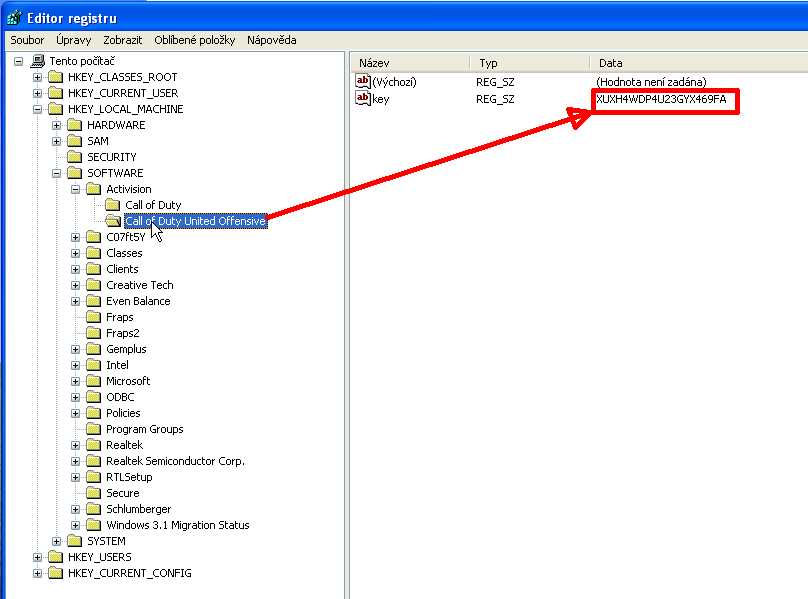Click the open folder icon of United Offensive

[113, 221]
